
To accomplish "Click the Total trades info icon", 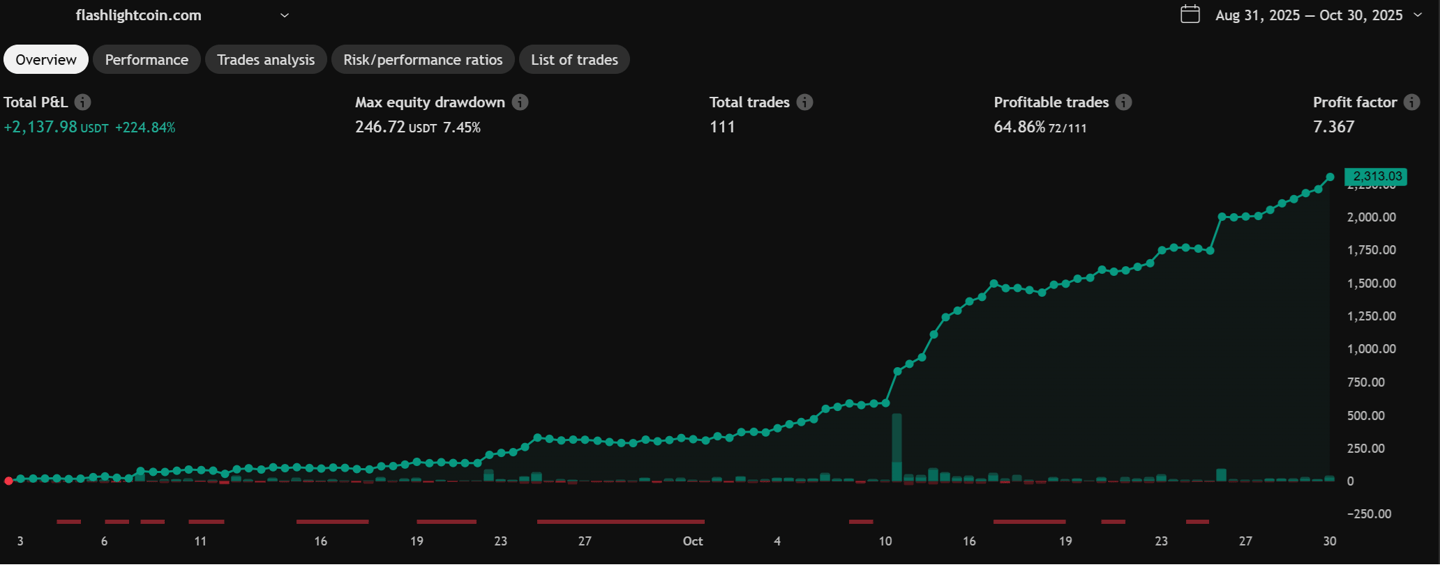I will coord(805,102).
